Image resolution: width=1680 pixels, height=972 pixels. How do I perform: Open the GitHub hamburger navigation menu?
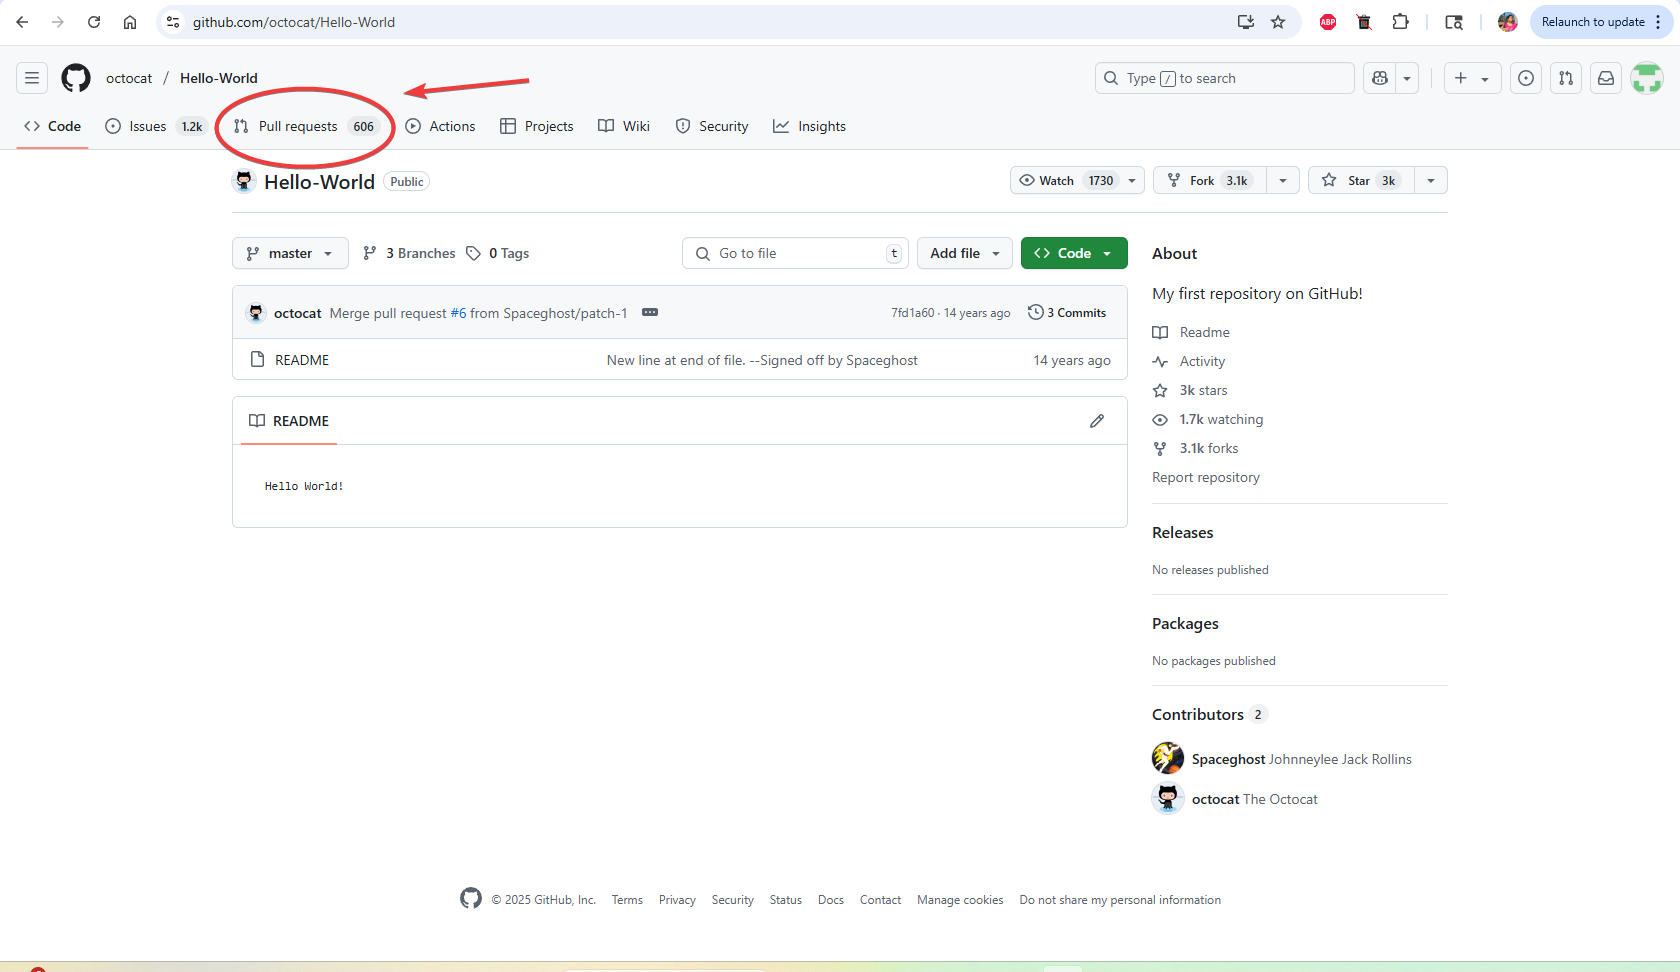(x=32, y=78)
